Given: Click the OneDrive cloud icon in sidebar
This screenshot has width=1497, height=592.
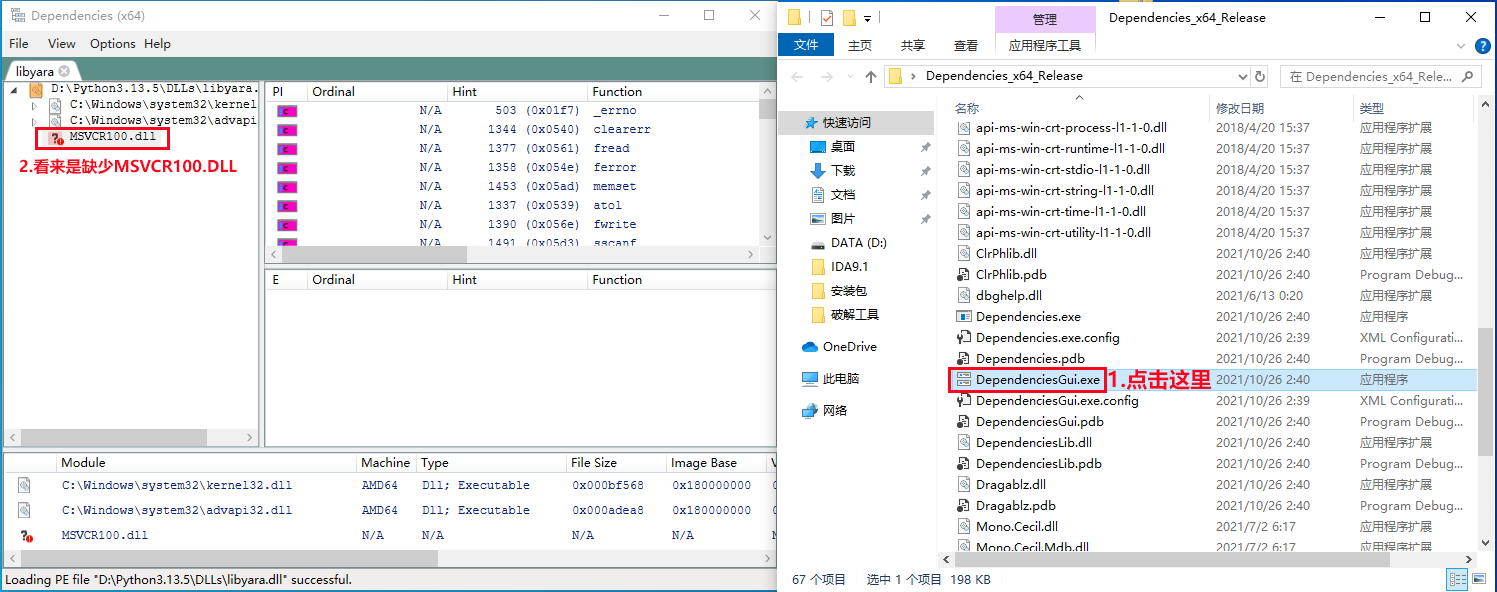Looking at the screenshot, I should (x=810, y=347).
